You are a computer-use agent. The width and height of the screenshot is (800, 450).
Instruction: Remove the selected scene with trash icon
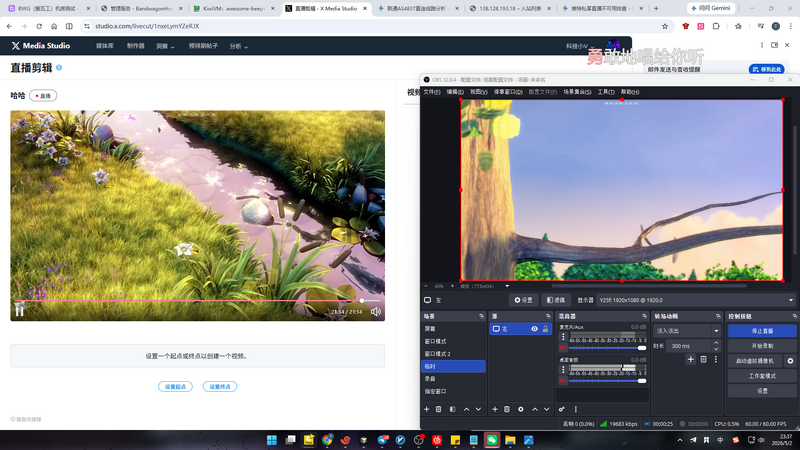coord(438,409)
